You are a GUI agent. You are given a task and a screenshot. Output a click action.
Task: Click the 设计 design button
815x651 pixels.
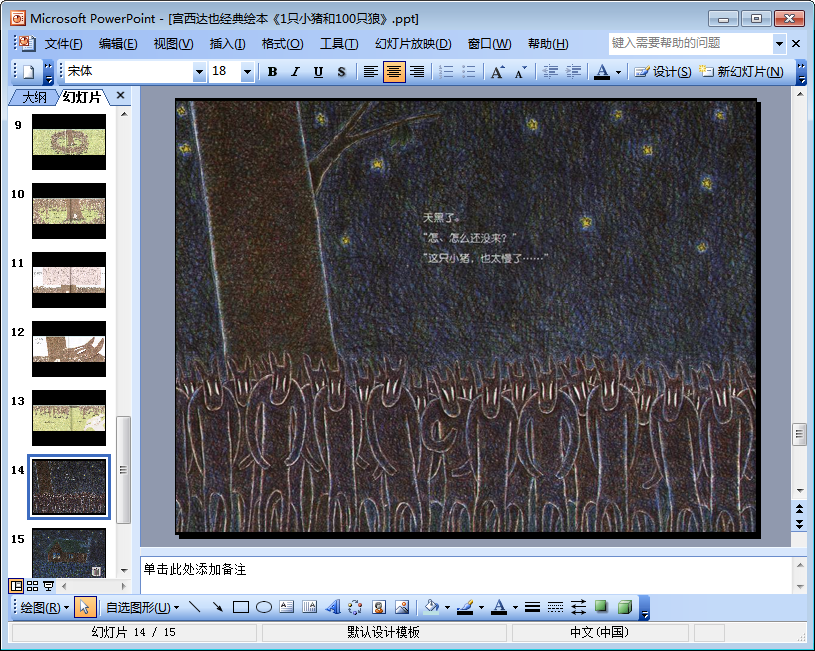tap(664, 72)
